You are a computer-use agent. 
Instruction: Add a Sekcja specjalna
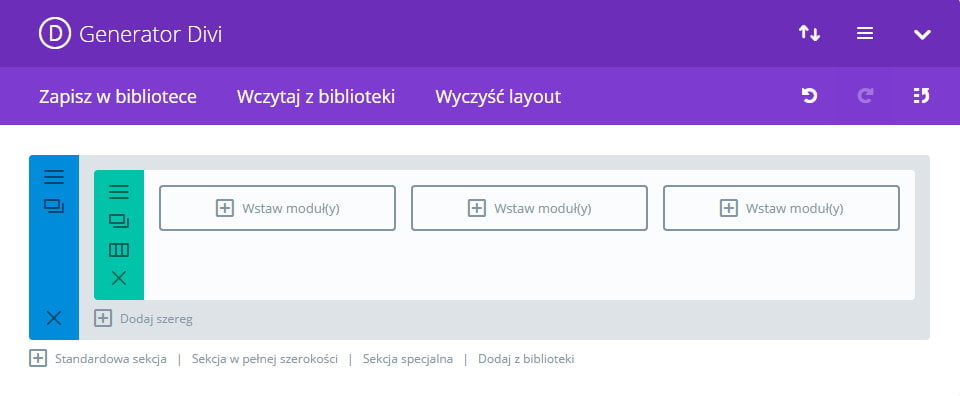pyautogui.click(x=408, y=359)
